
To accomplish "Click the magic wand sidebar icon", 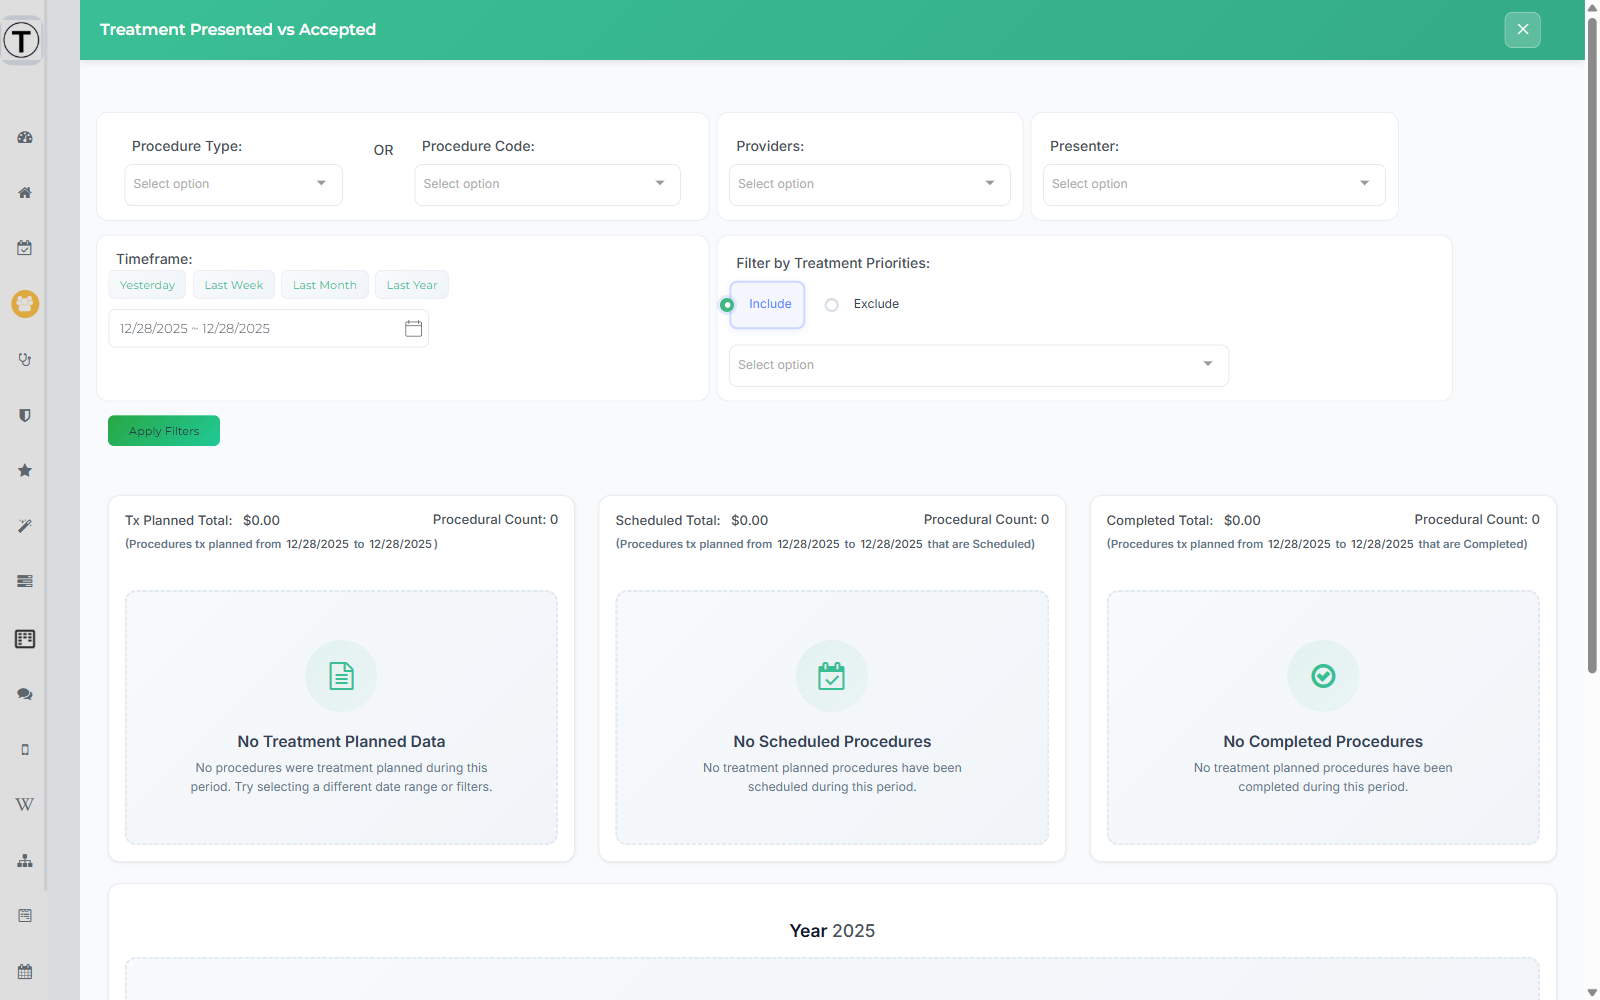I will [x=25, y=526].
